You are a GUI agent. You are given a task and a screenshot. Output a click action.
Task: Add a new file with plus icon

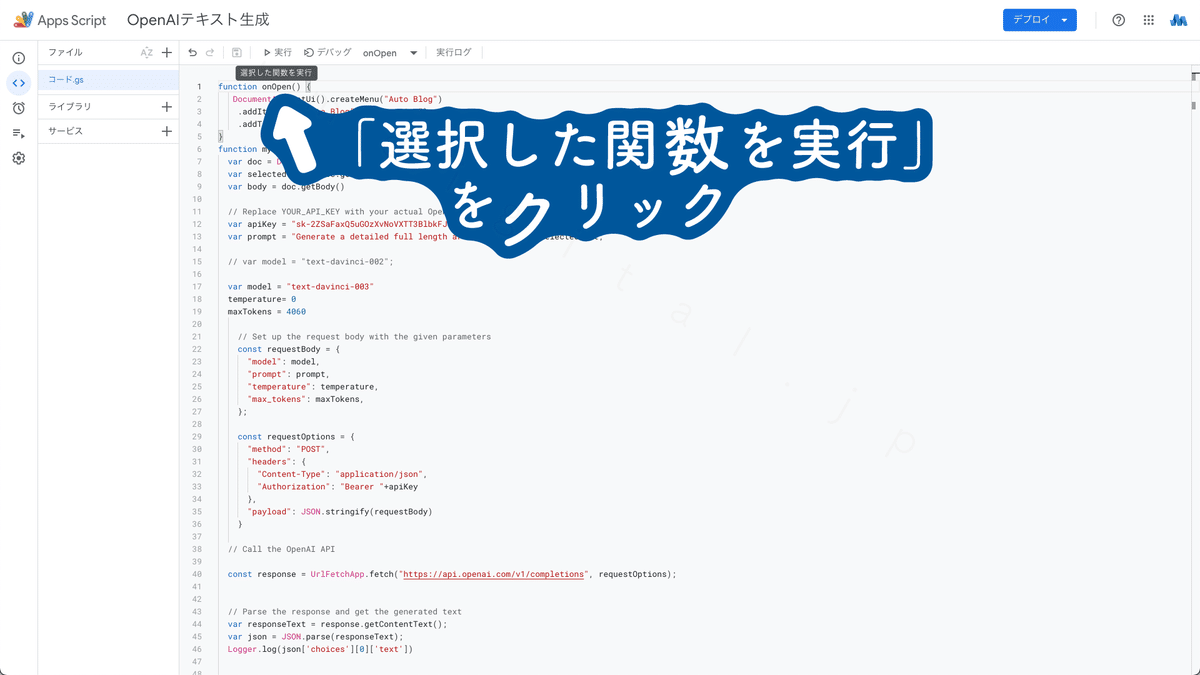pyautogui.click(x=167, y=53)
